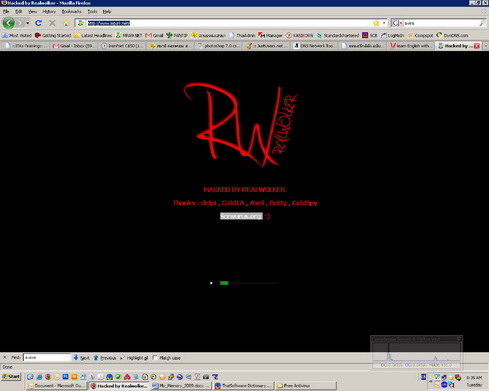The image size is (489, 391).
Task: Switch to the DNS Network tab
Action: tap(314, 46)
